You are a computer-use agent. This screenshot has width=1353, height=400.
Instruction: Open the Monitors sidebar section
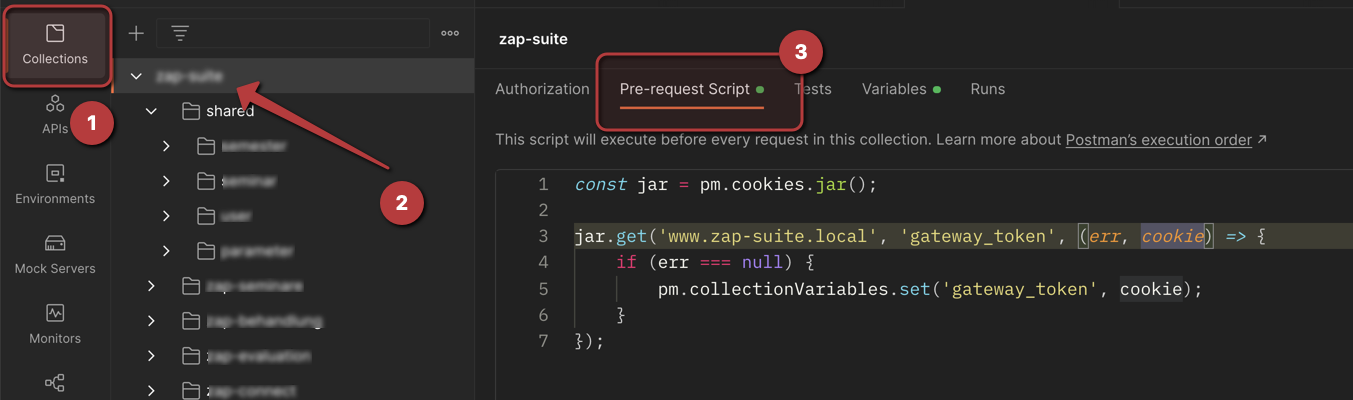click(x=55, y=326)
